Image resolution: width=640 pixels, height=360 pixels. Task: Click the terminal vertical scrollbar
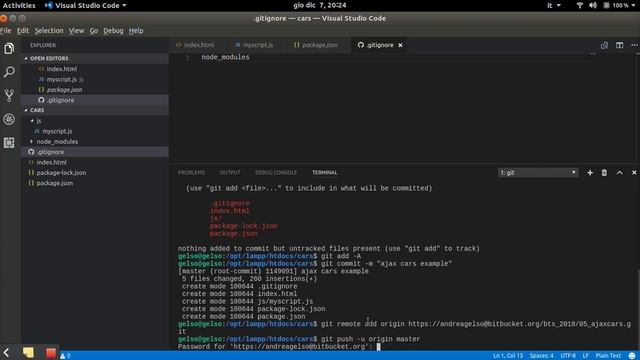(x=638, y=308)
